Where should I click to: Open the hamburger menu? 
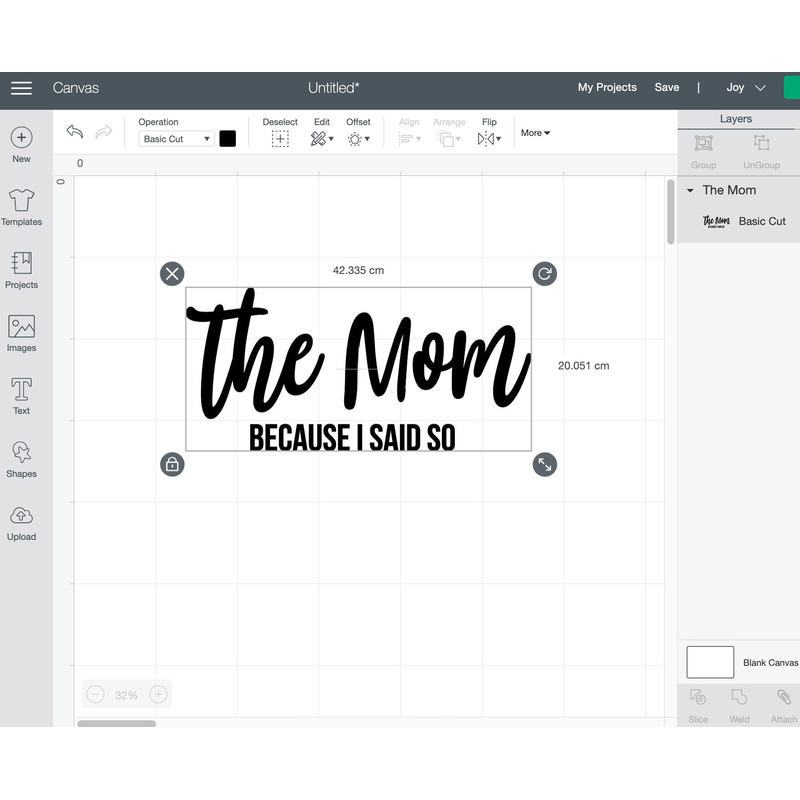[21, 88]
